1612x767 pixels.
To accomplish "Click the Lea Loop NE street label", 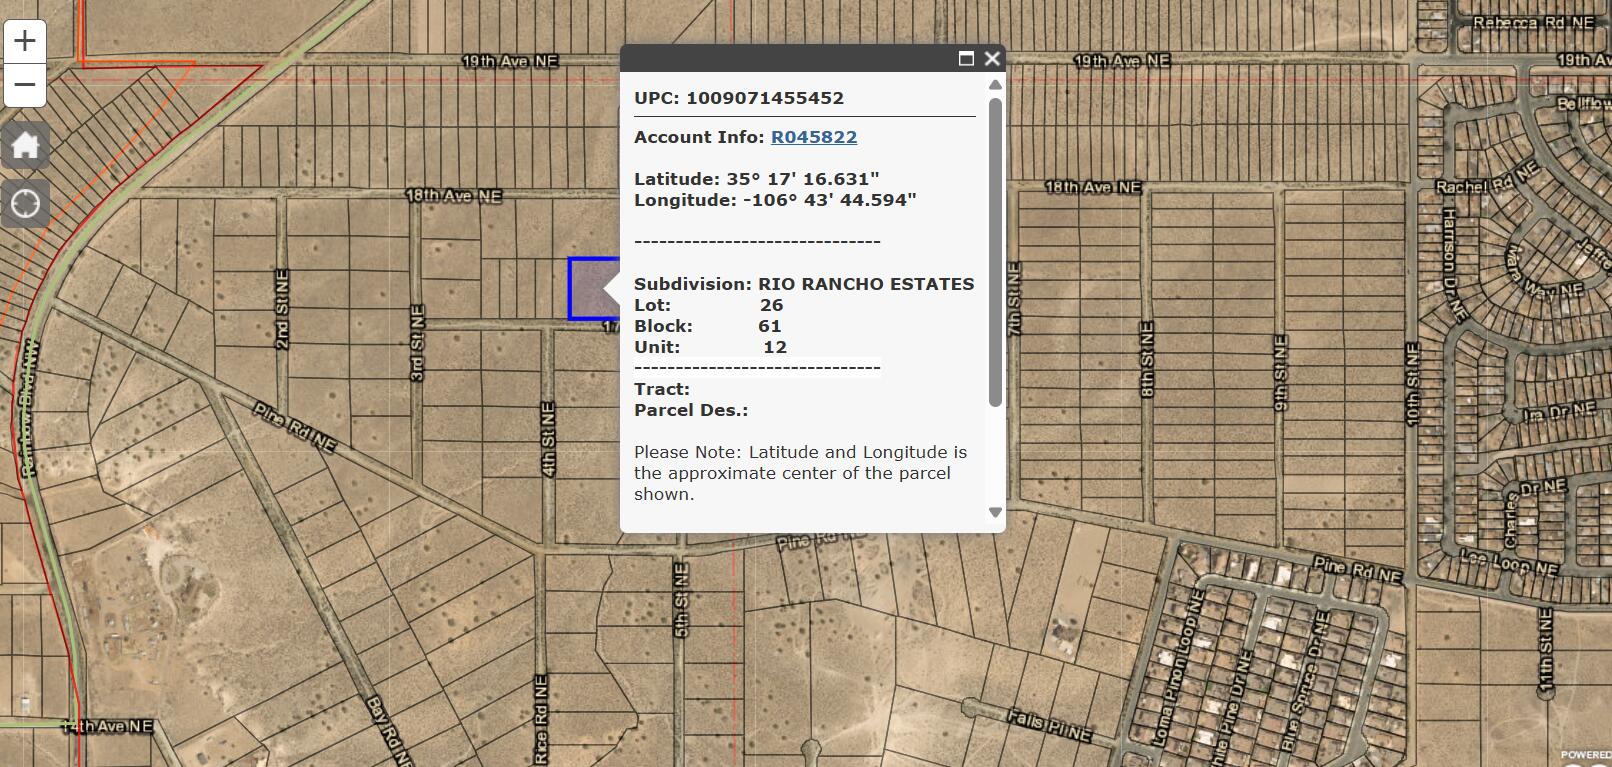I will [1508, 563].
